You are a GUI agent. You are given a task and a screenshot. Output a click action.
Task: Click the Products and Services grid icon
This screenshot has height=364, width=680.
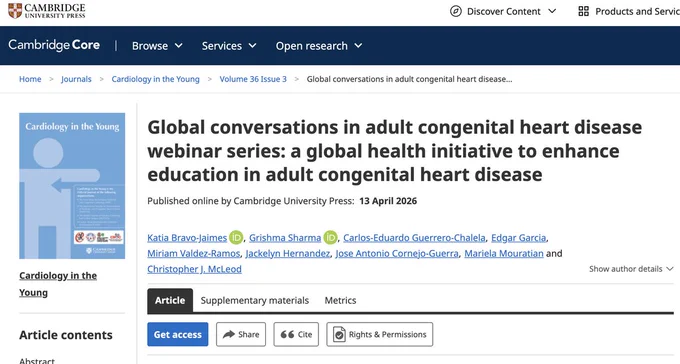[x=584, y=11]
